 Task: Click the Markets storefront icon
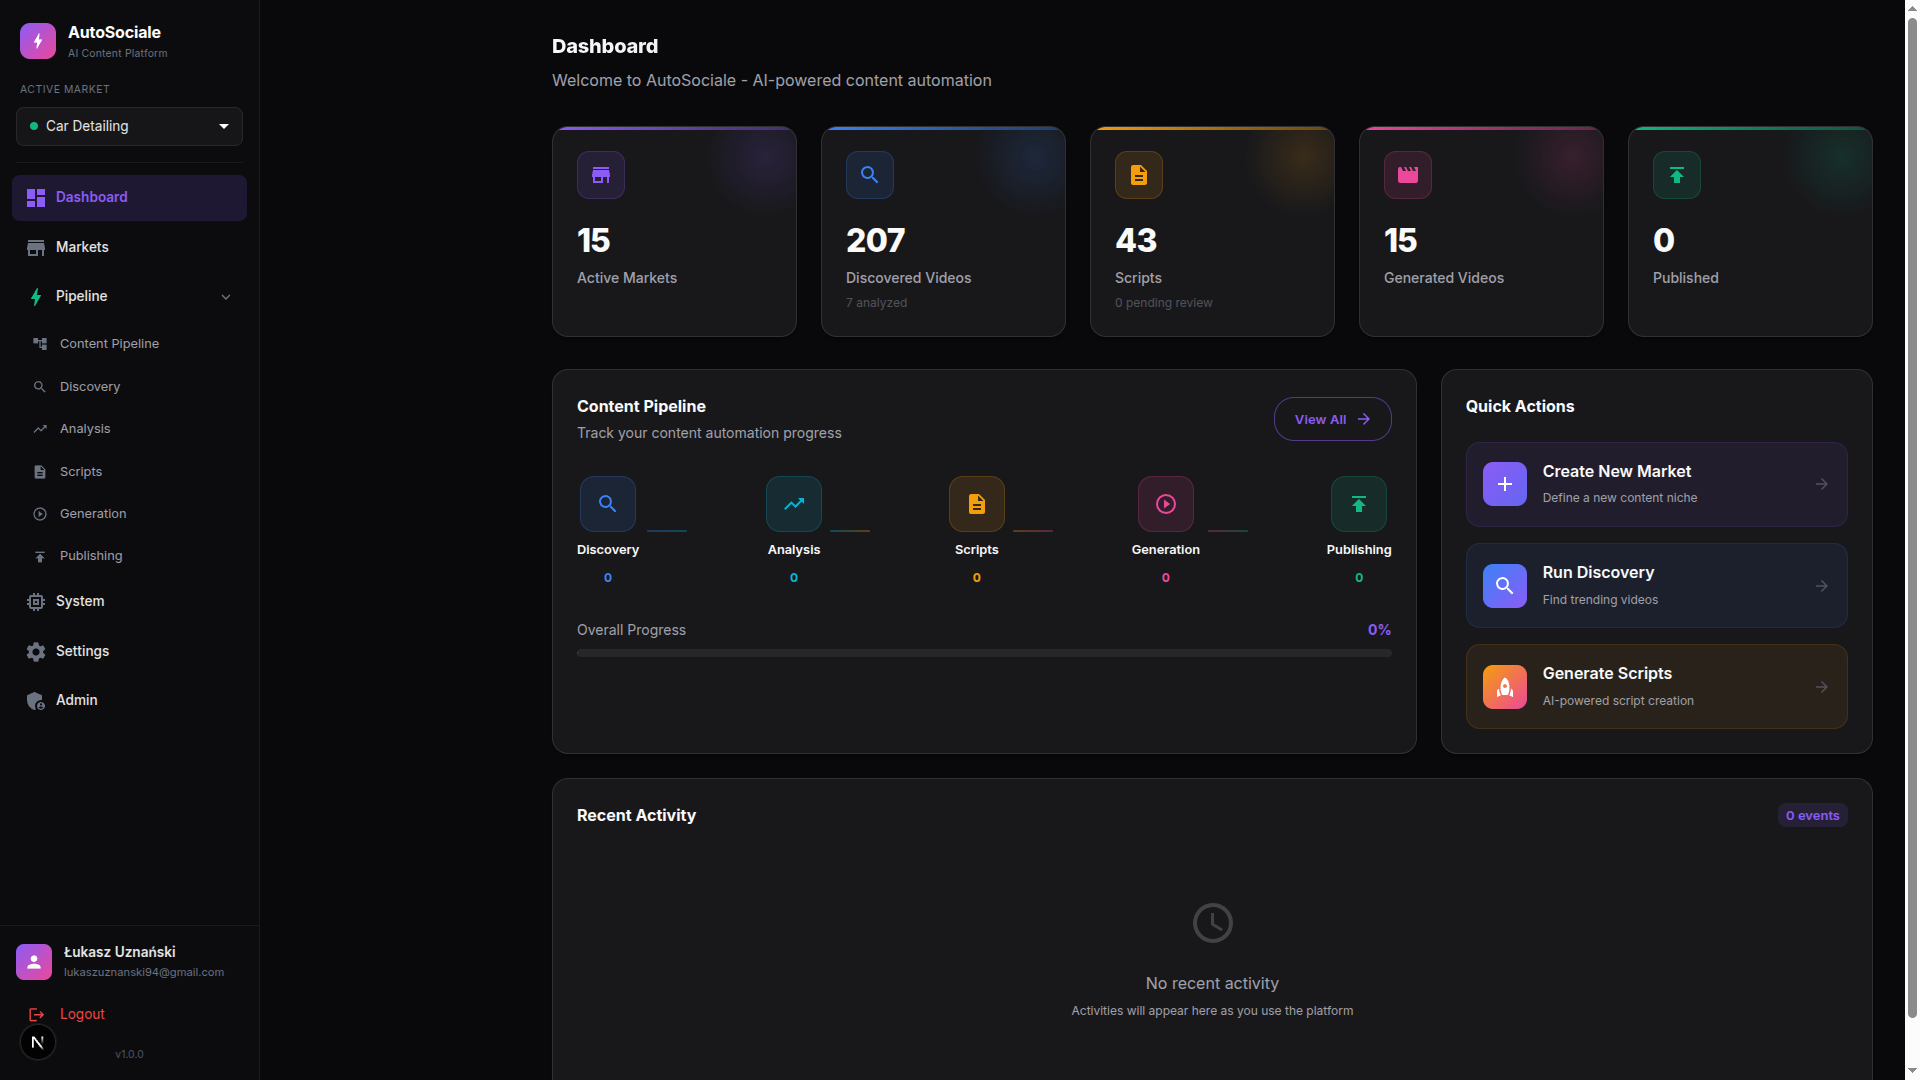click(35, 247)
